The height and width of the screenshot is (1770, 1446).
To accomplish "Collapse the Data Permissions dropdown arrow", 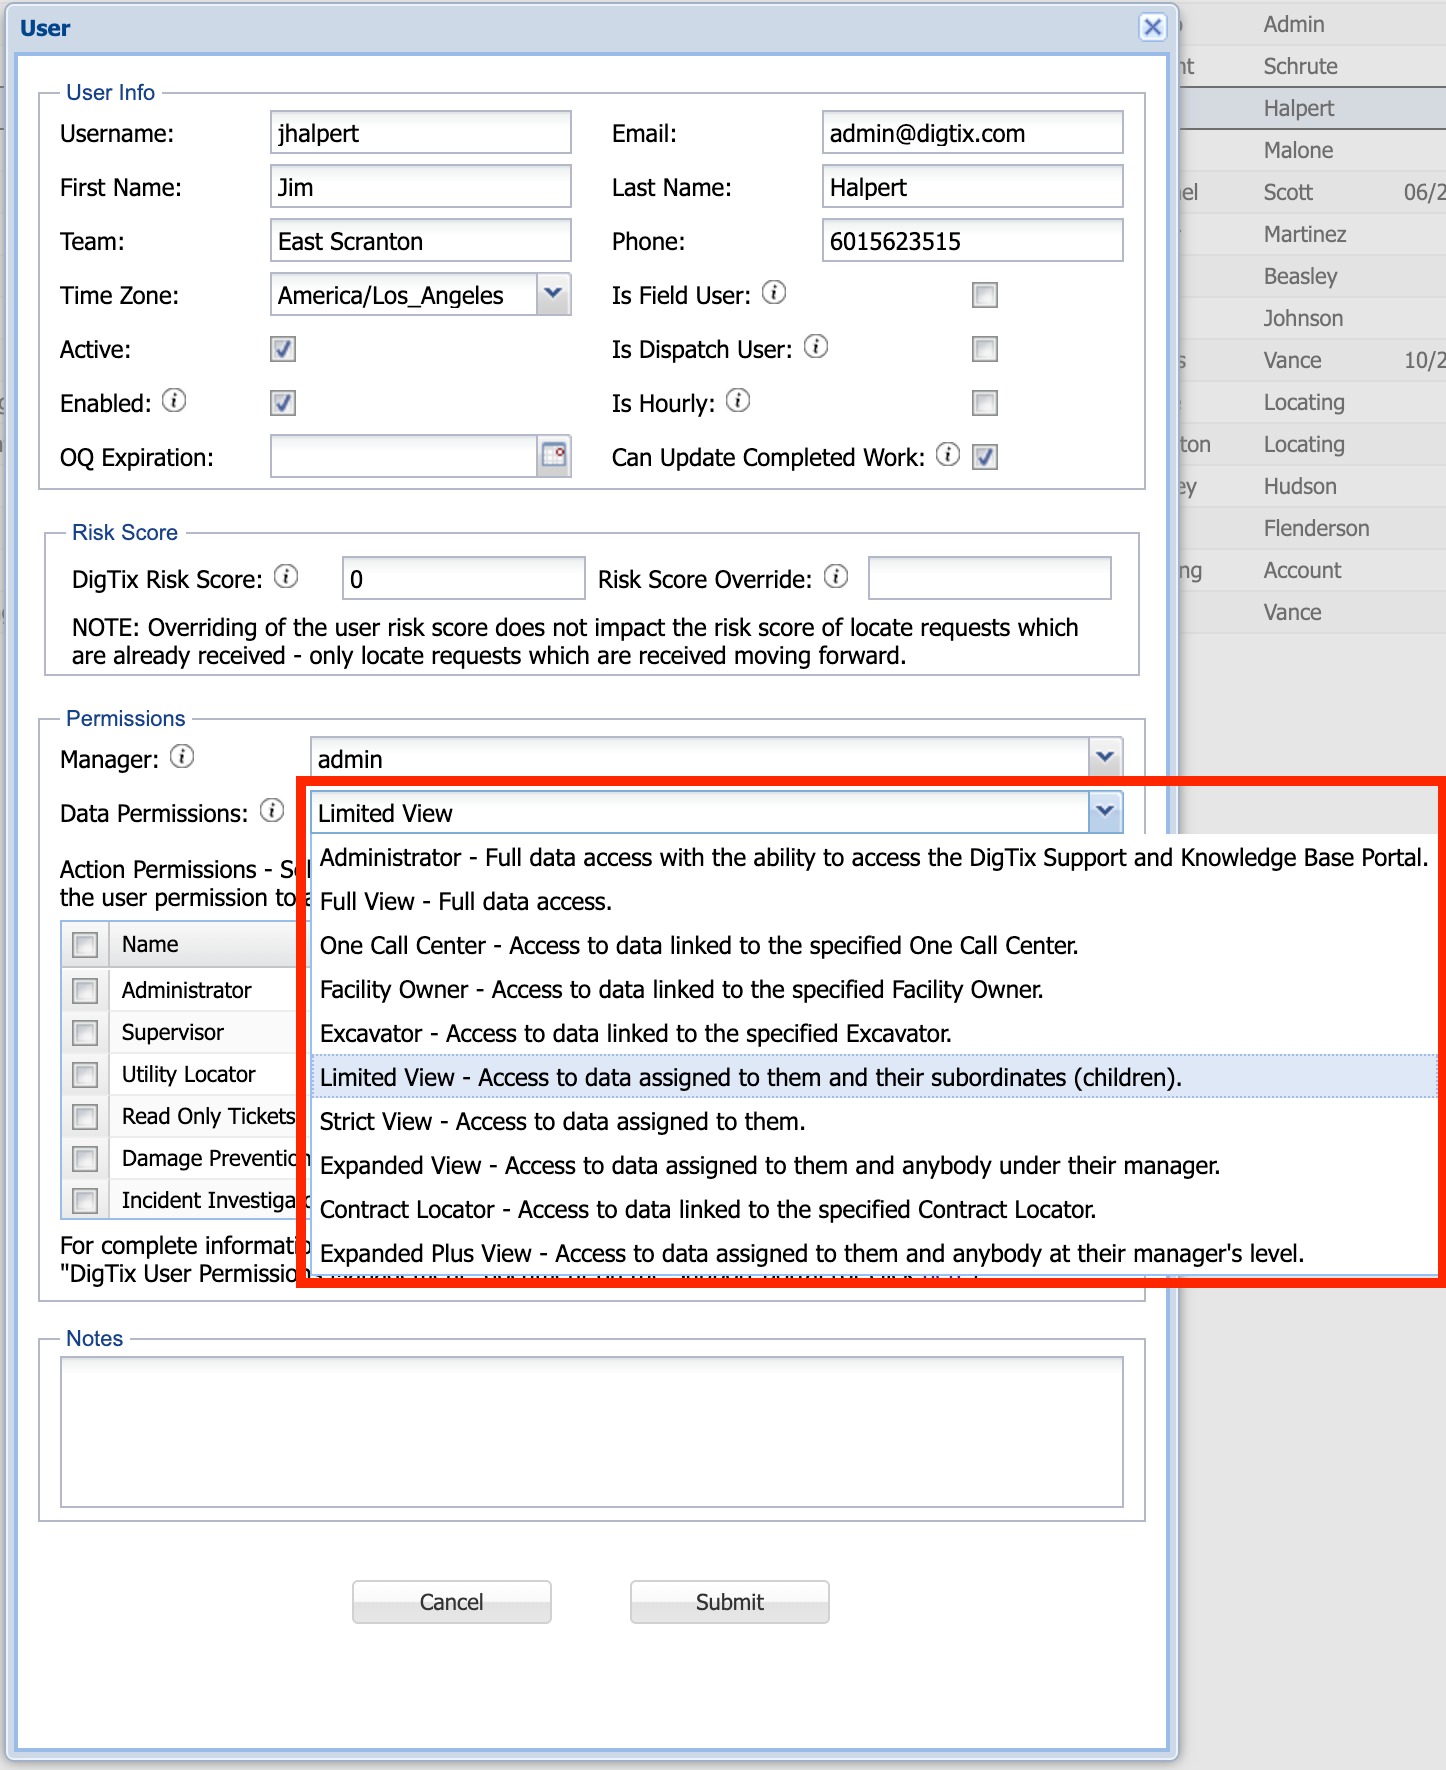I will (1105, 811).
